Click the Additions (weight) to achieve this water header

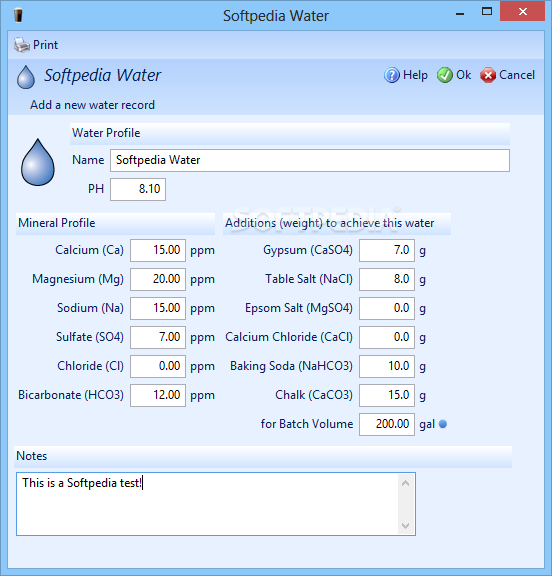pos(337,223)
